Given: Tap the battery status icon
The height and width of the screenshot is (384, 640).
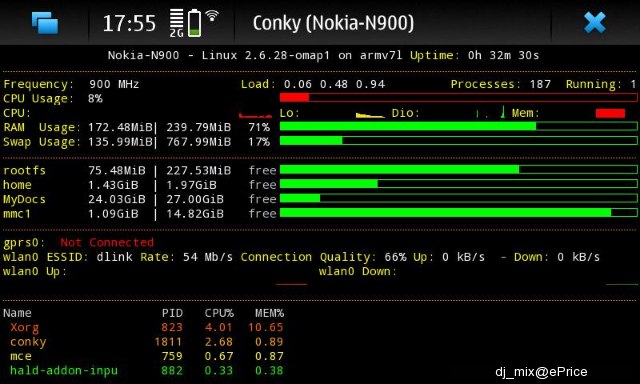Looking at the screenshot, I should 194,23.
